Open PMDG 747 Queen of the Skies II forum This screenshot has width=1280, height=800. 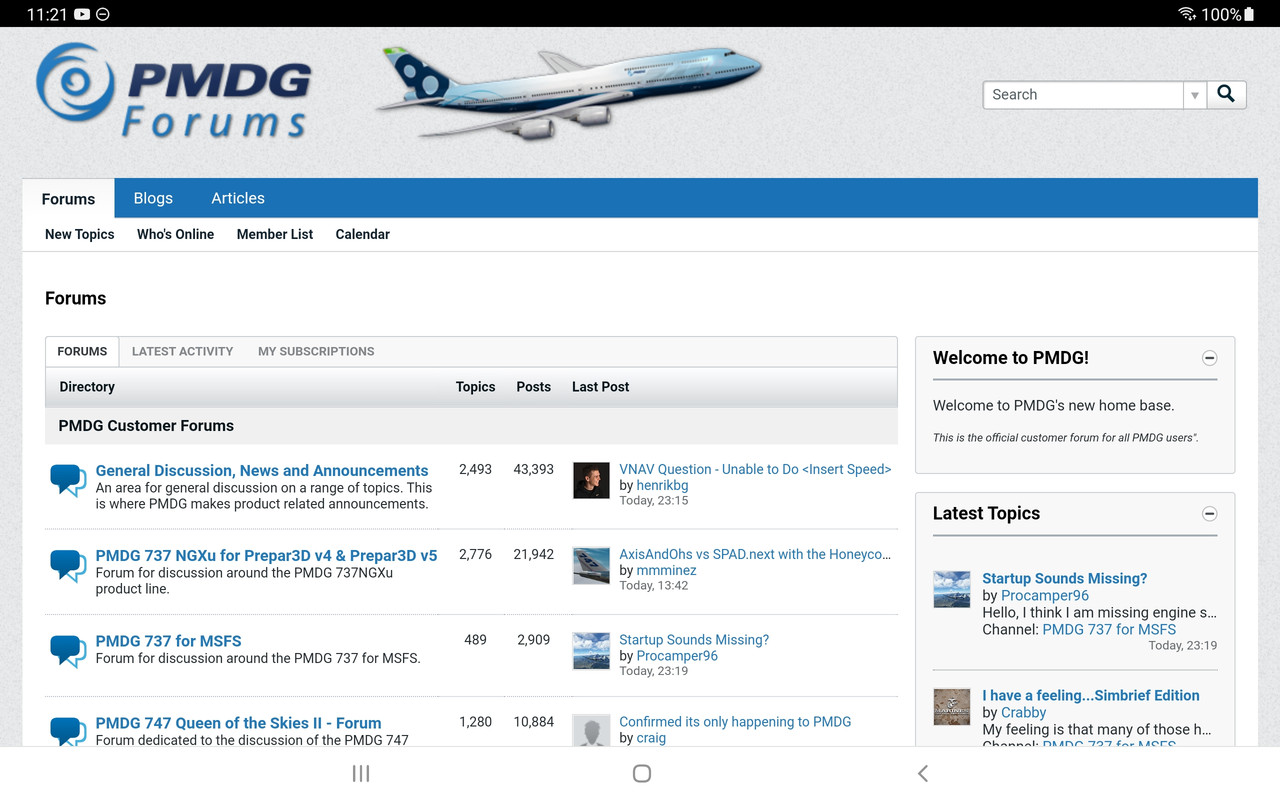(239, 723)
